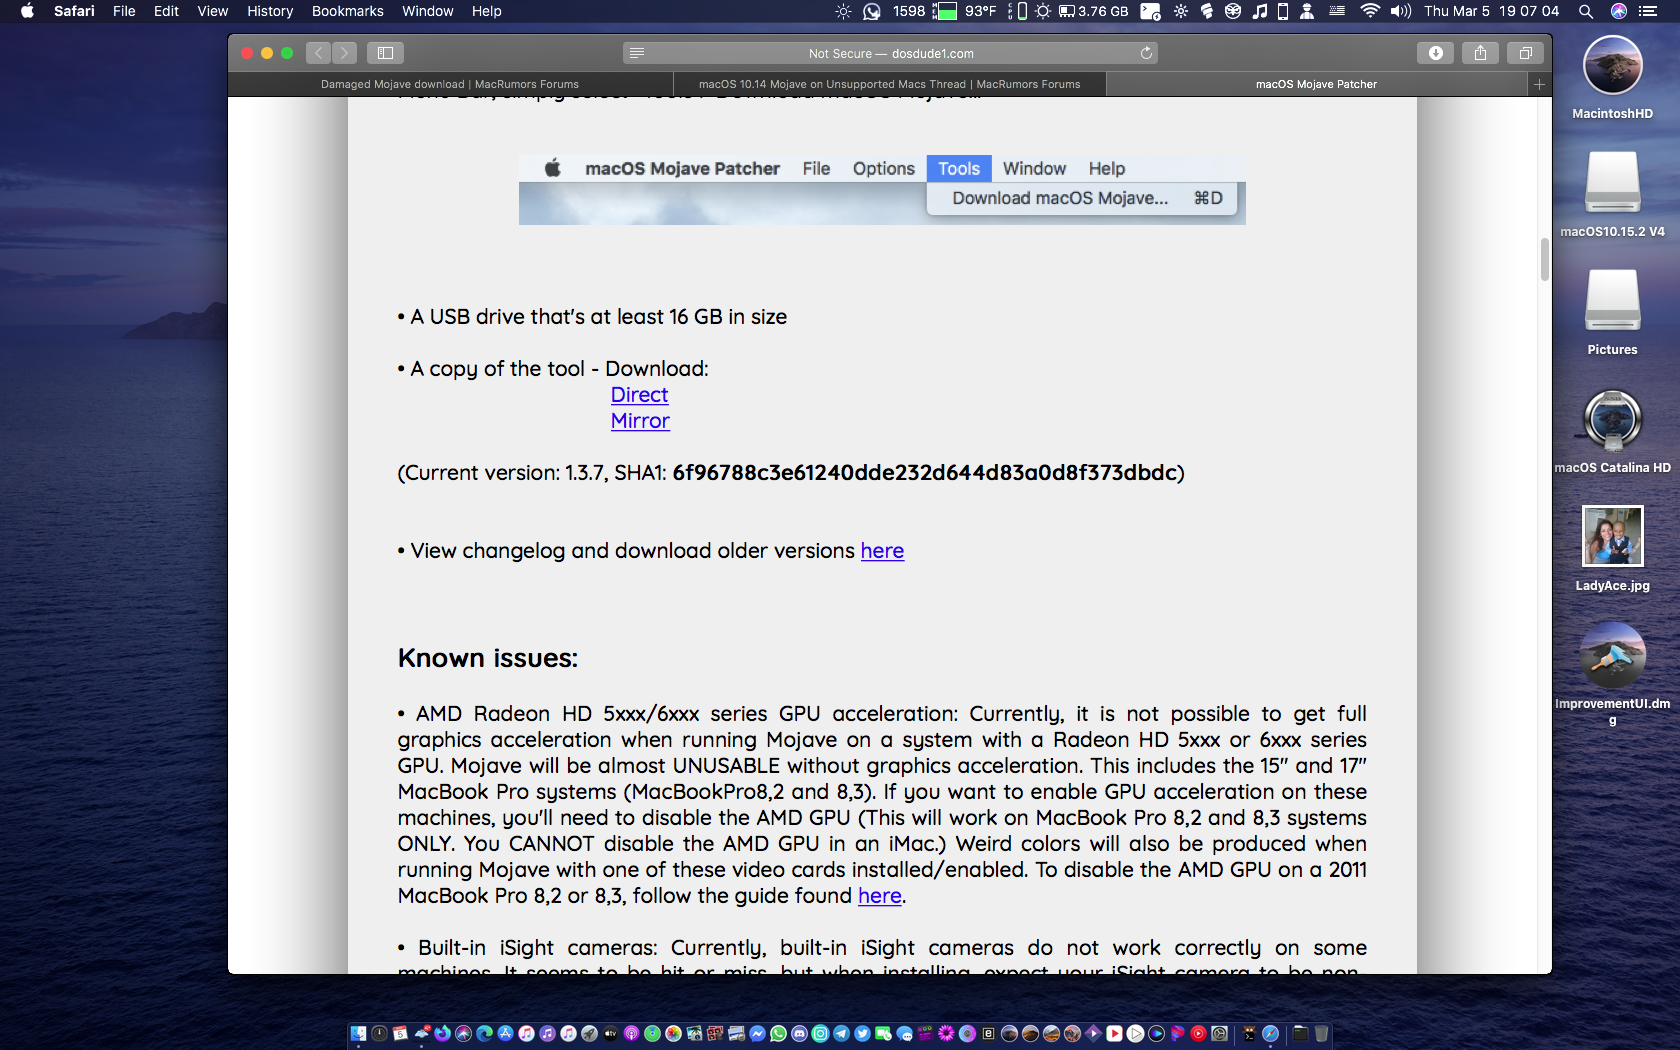Open the View menu
The width and height of the screenshot is (1680, 1050).
212,11
